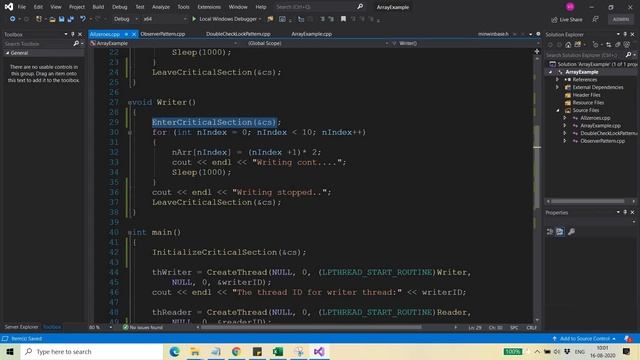The height and width of the screenshot is (360, 640).
Task: Click the navigate backward arrow icon
Action: pyautogui.click(x=13, y=19)
